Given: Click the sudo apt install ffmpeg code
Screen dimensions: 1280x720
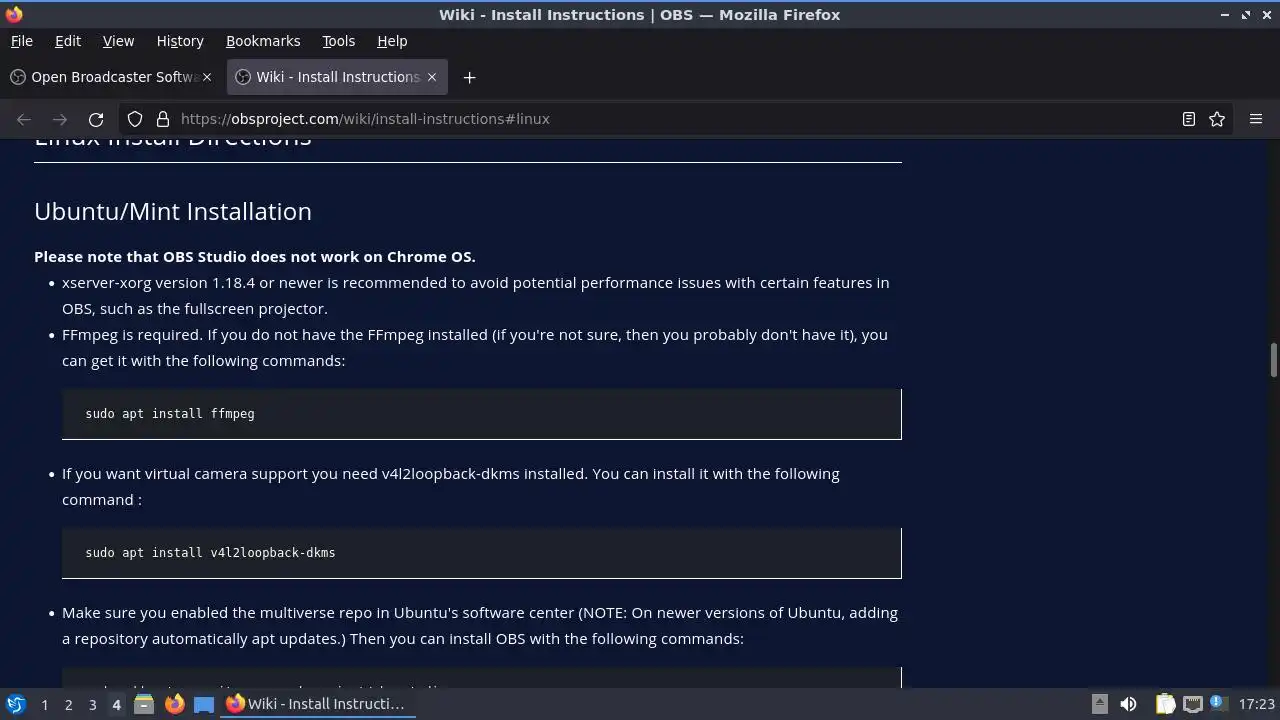Looking at the screenshot, I should click(x=170, y=413).
